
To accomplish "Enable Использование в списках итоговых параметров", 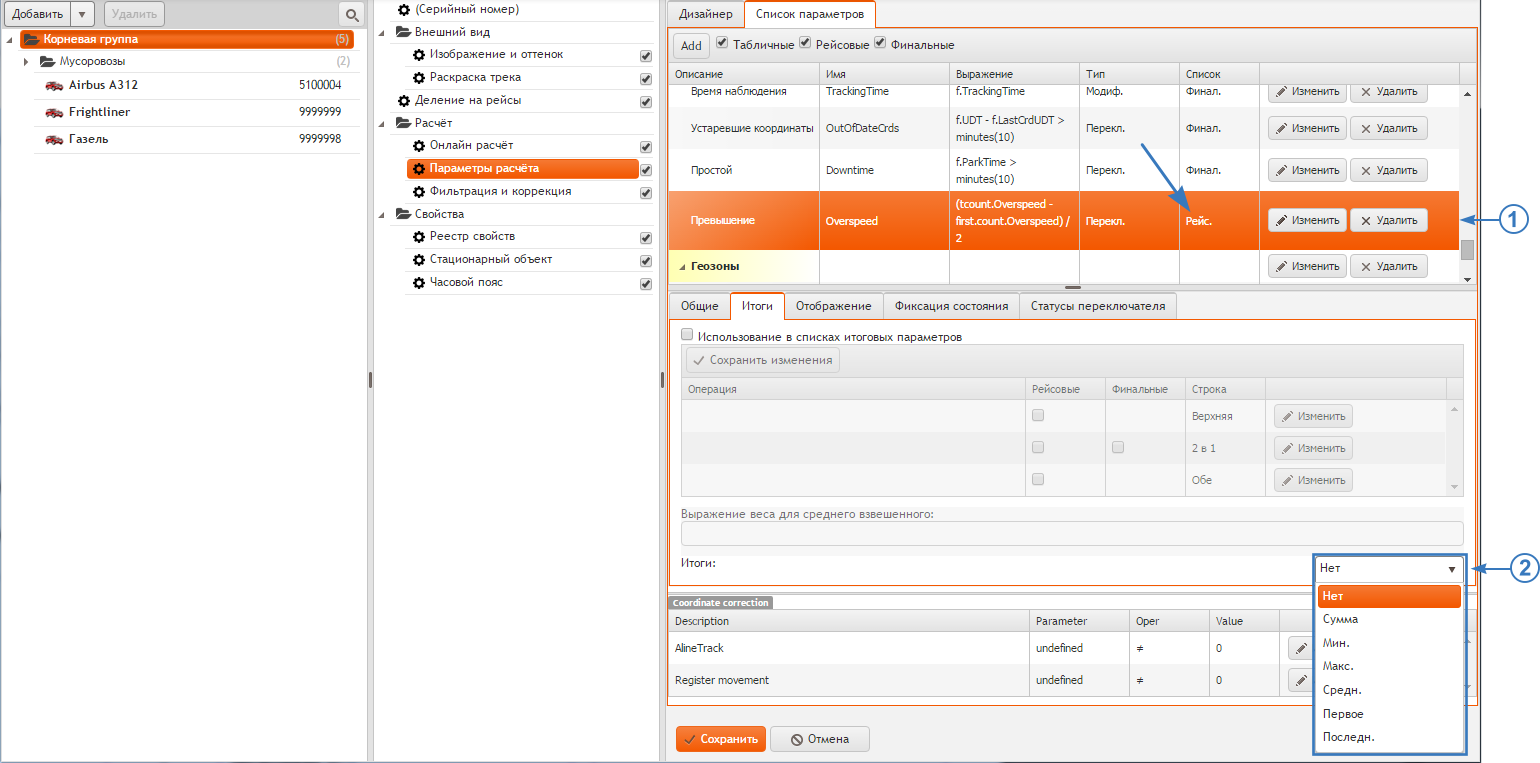I will (x=687, y=335).
